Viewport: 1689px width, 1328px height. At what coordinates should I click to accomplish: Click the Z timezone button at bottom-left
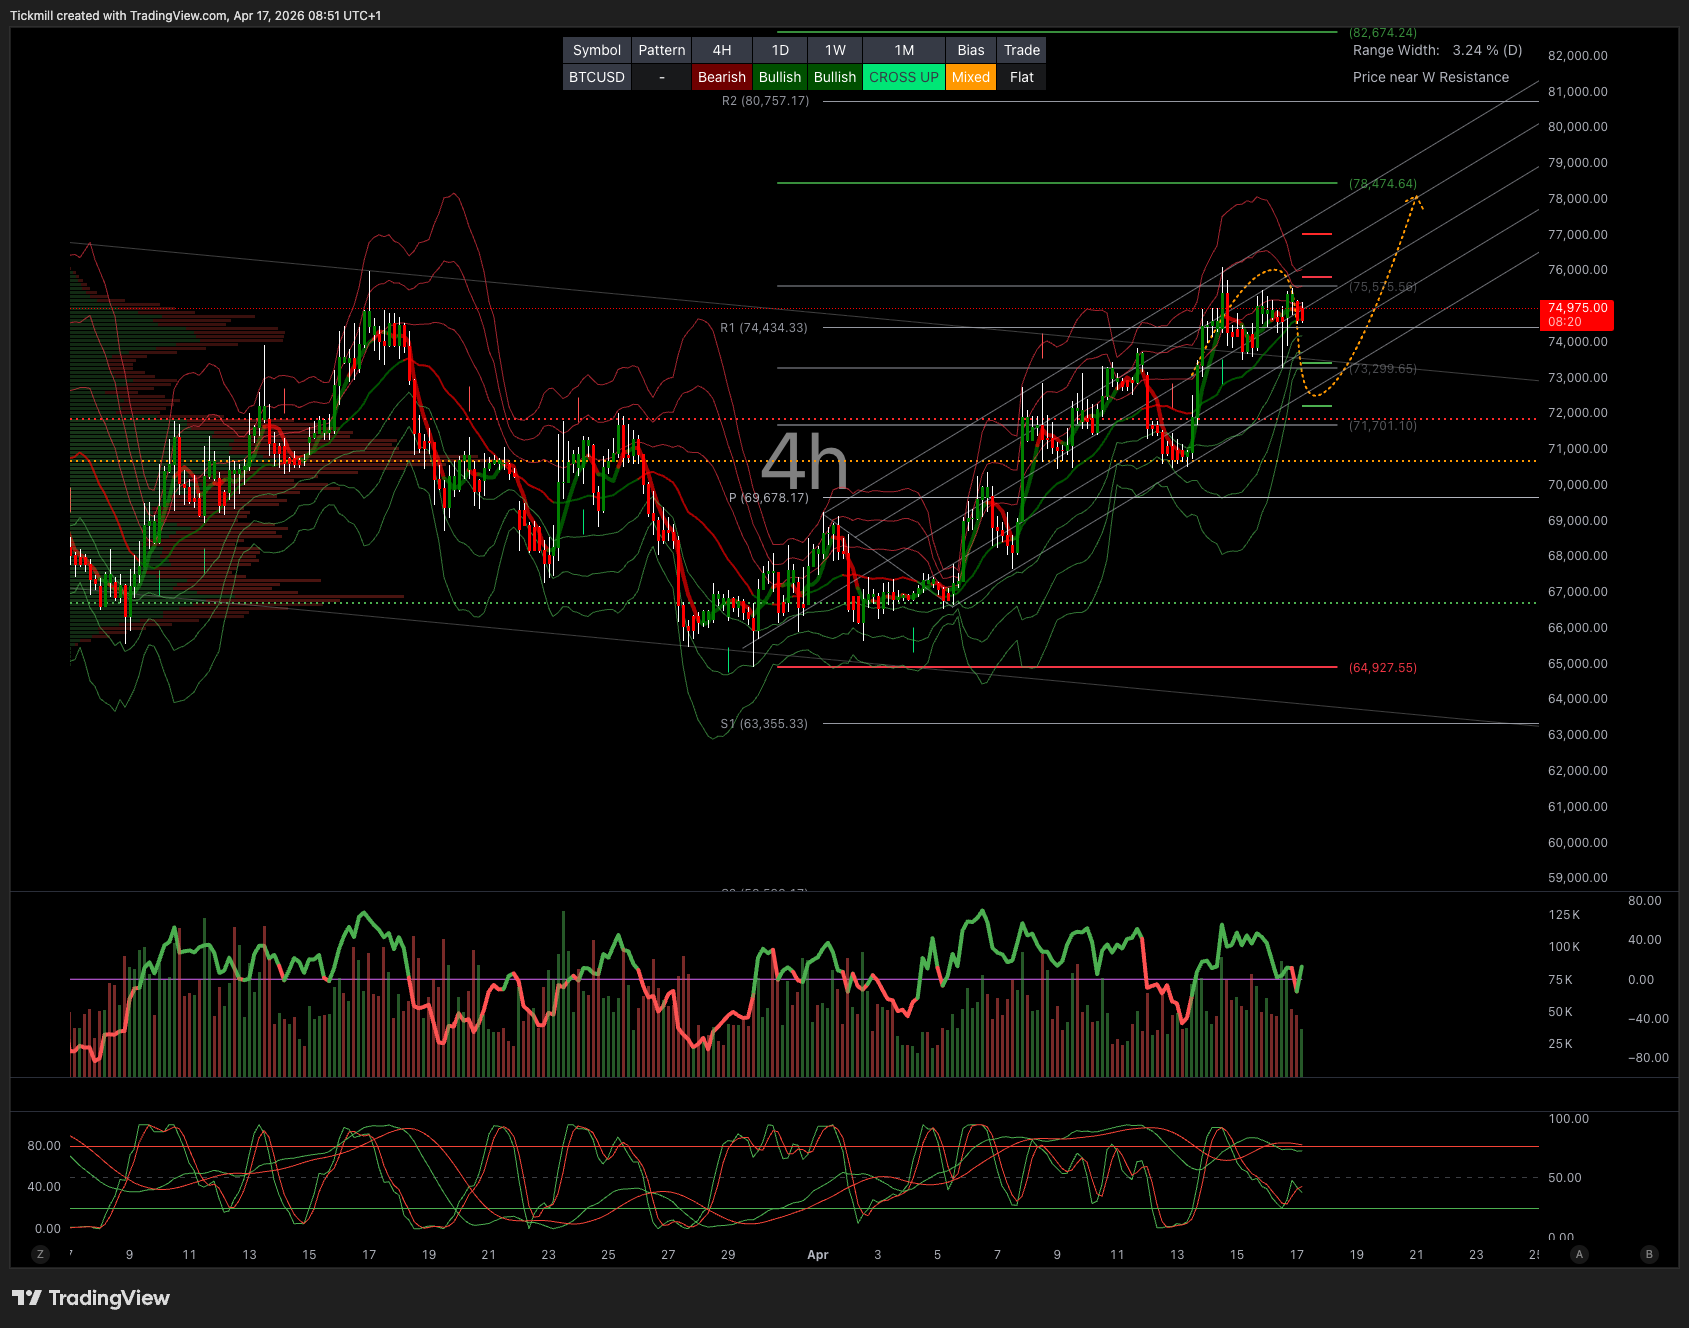[x=40, y=1254]
